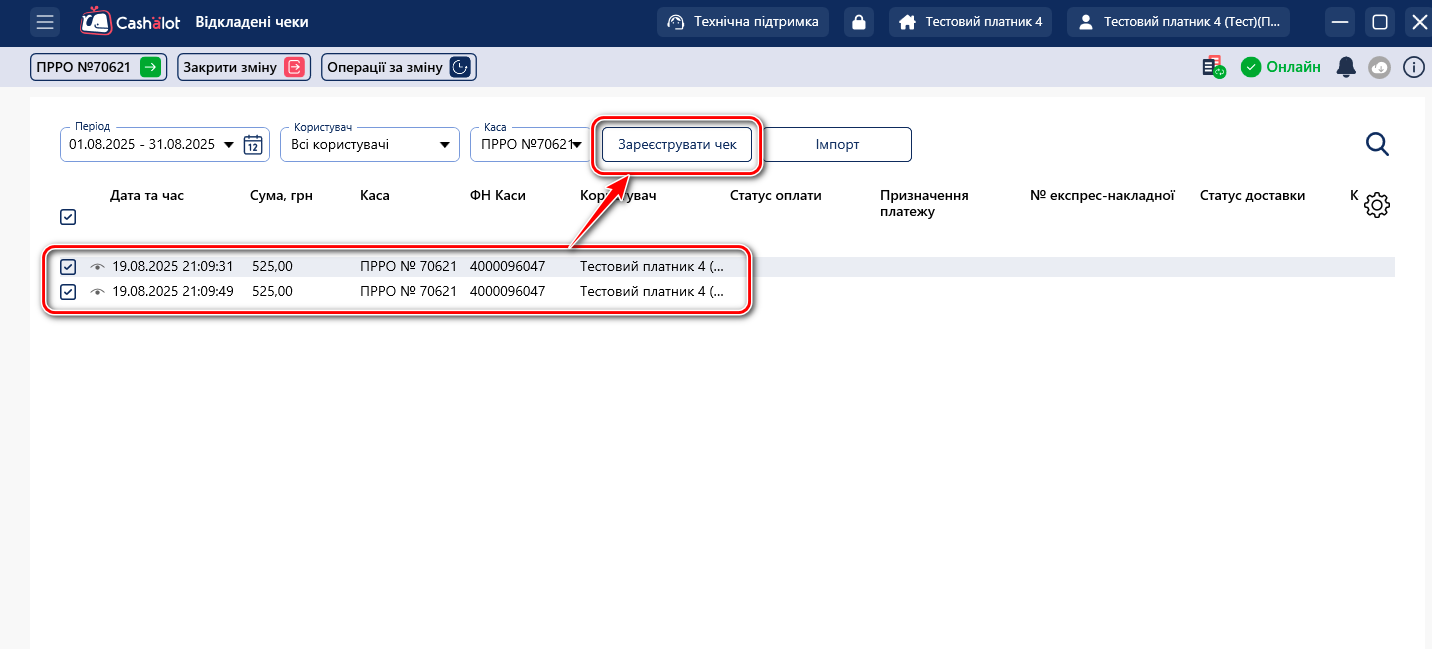
Task: Click the Імпорт button
Action: tap(837, 145)
